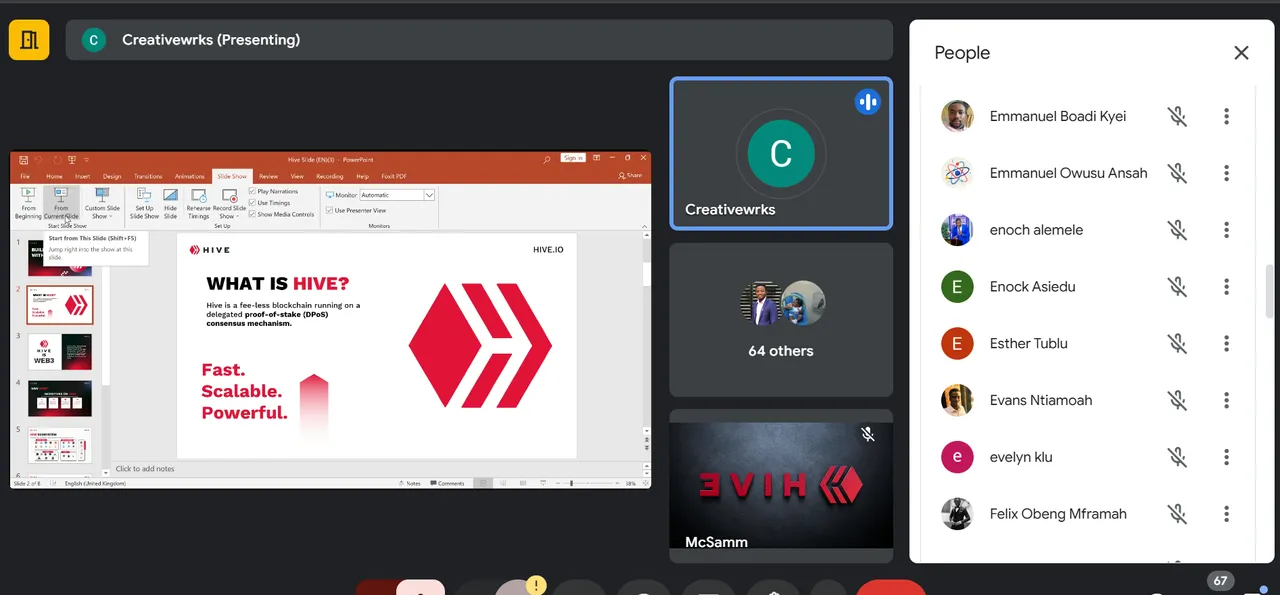Switch to Review tab in PowerPoint
Image resolution: width=1280 pixels, height=595 pixels.
(x=268, y=176)
